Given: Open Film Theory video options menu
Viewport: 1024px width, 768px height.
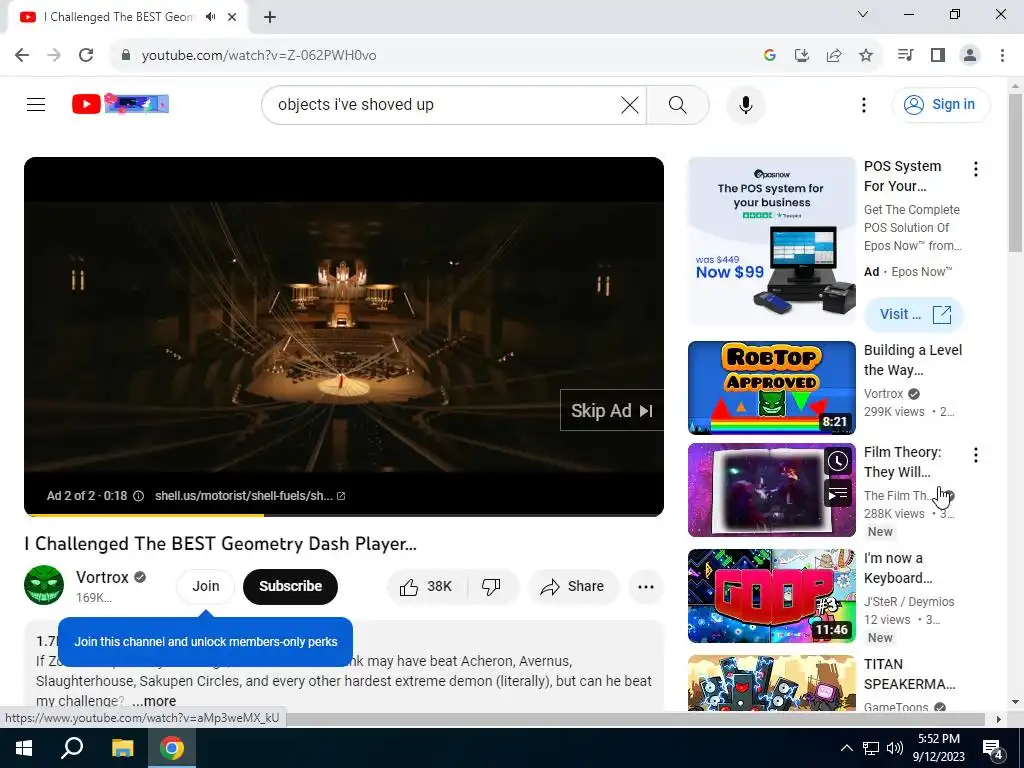Looking at the screenshot, I should click(976, 455).
